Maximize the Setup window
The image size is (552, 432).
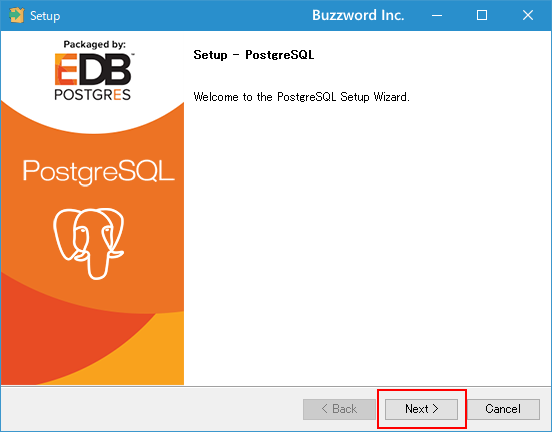(x=482, y=15)
